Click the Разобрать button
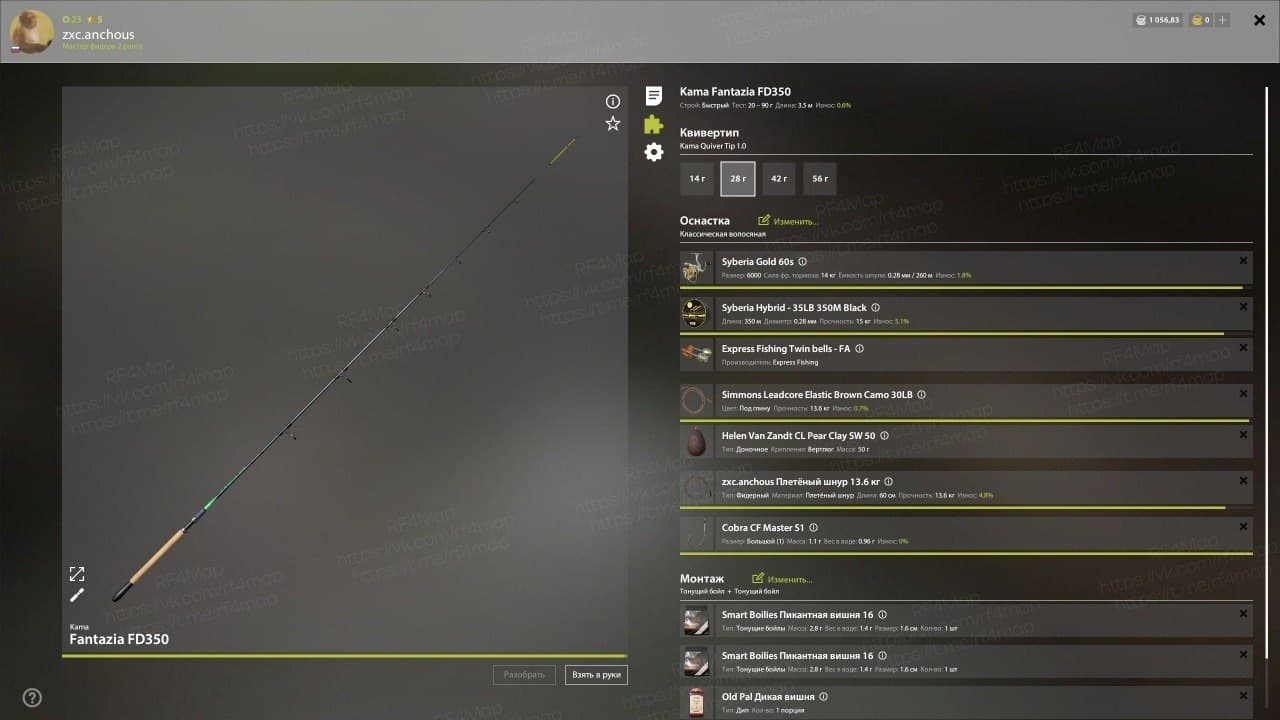 pyautogui.click(x=524, y=675)
